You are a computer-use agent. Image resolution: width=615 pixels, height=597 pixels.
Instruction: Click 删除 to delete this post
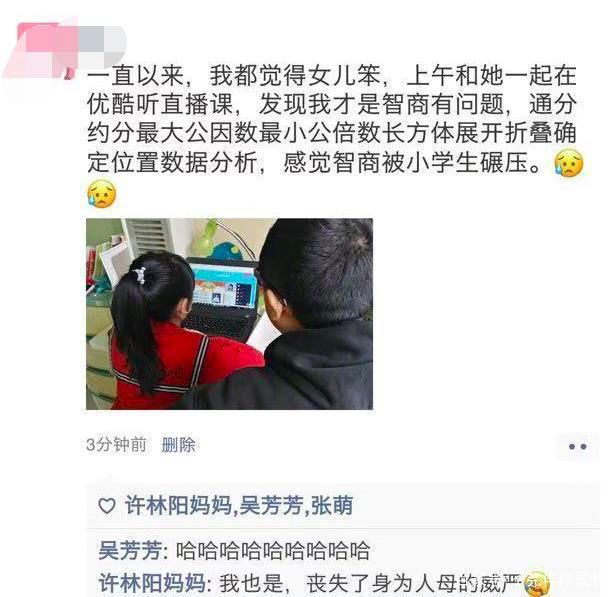click(x=178, y=445)
